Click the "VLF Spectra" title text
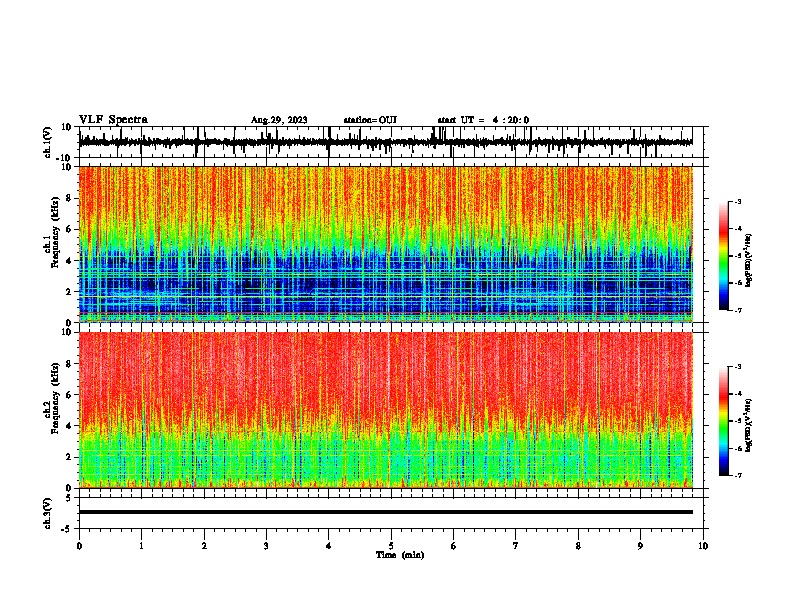 click(x=113, y=120)
